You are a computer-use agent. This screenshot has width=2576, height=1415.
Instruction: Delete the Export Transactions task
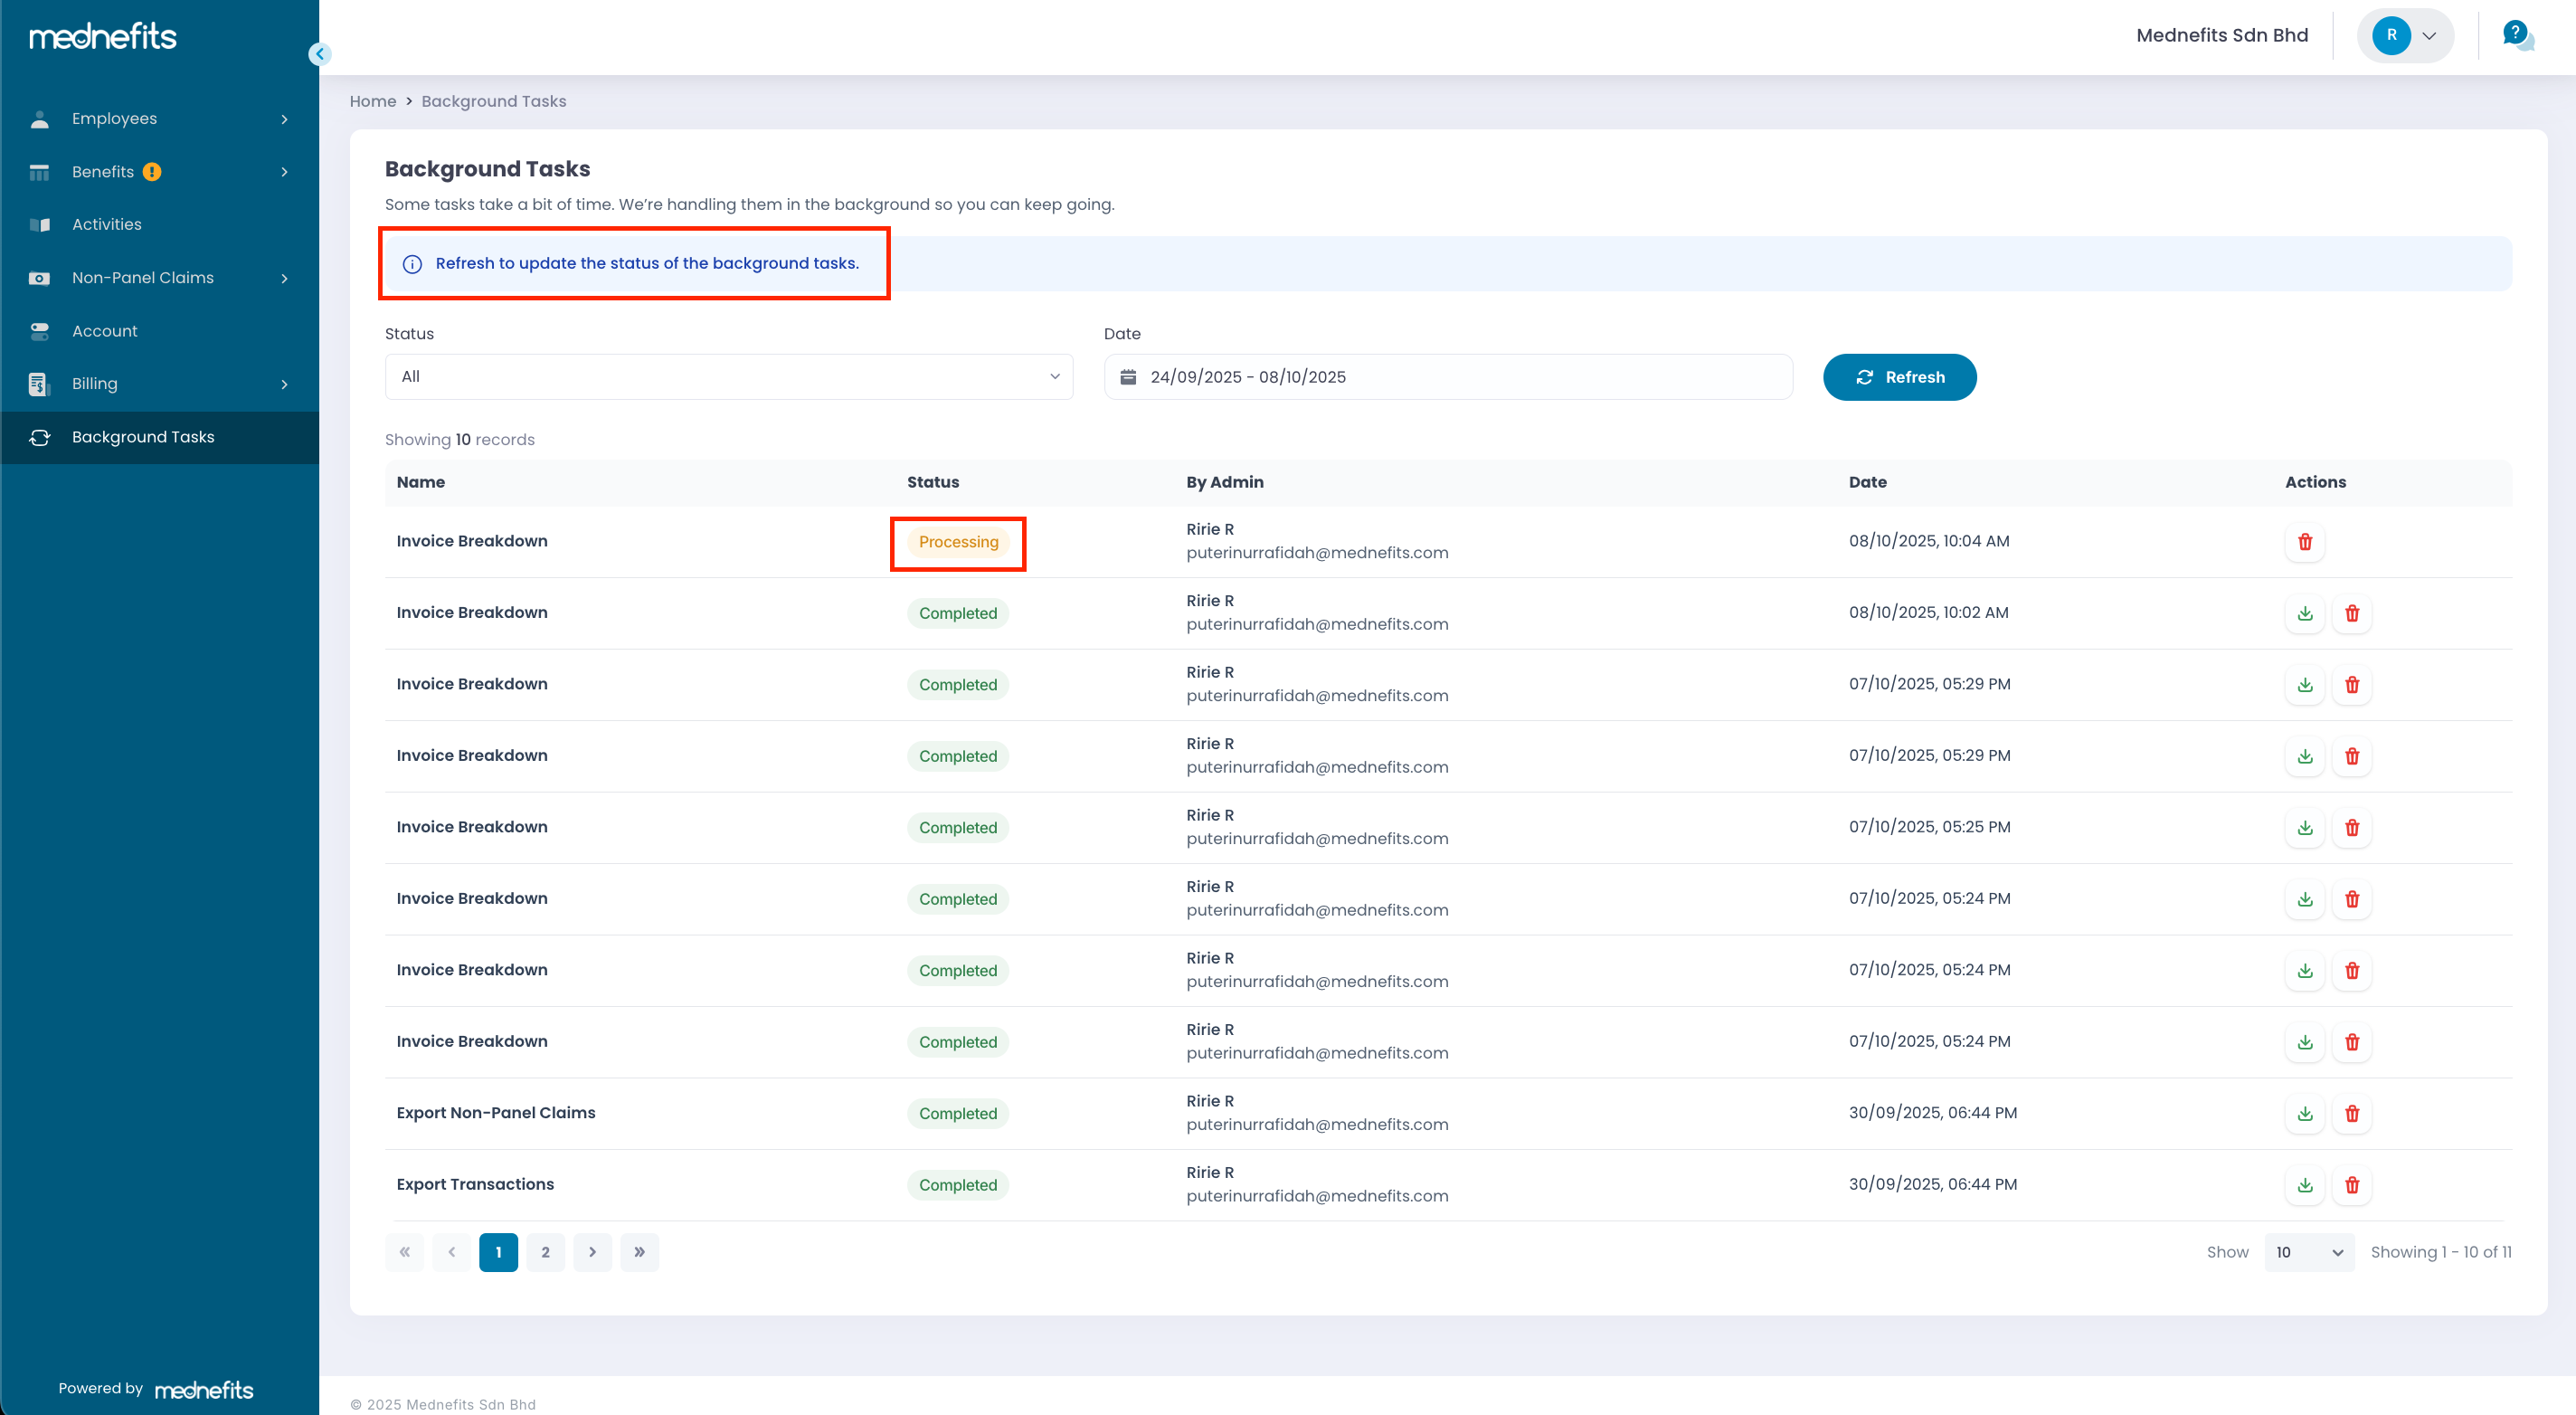2351,1185
